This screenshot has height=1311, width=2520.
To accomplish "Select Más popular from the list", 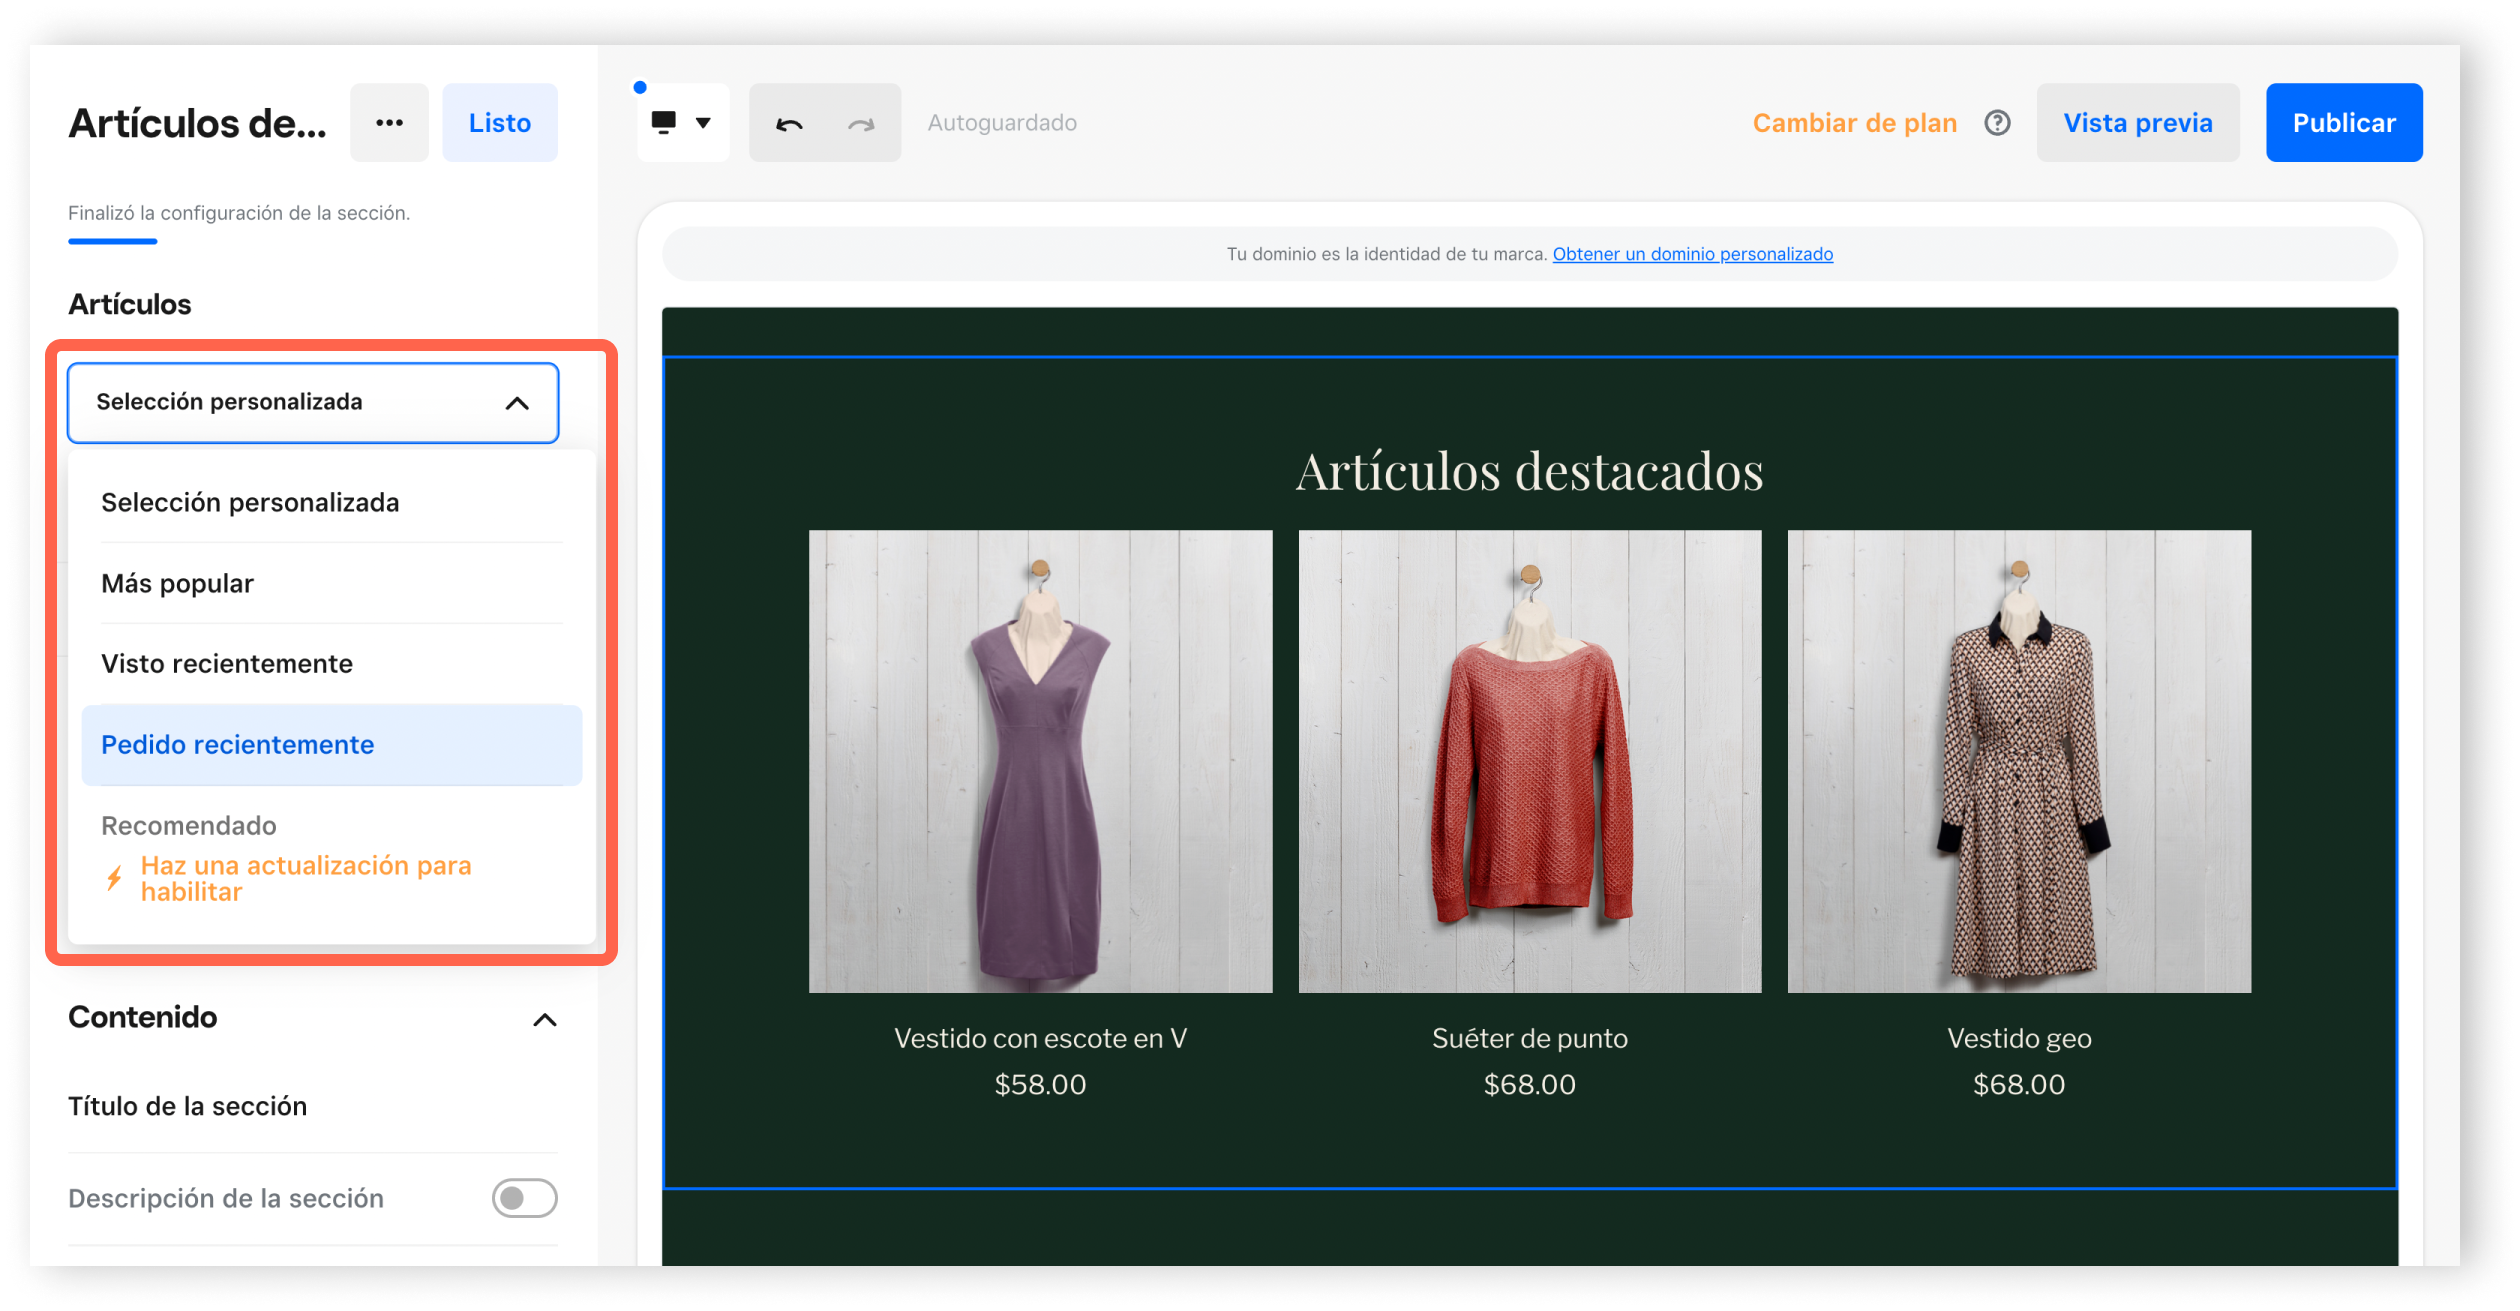I will (177, 583).
